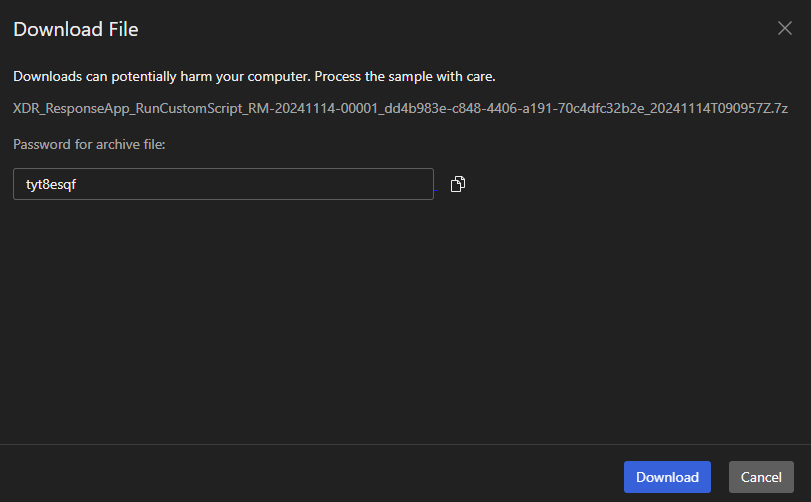Click the header area right of the title

tap(450, 29)
